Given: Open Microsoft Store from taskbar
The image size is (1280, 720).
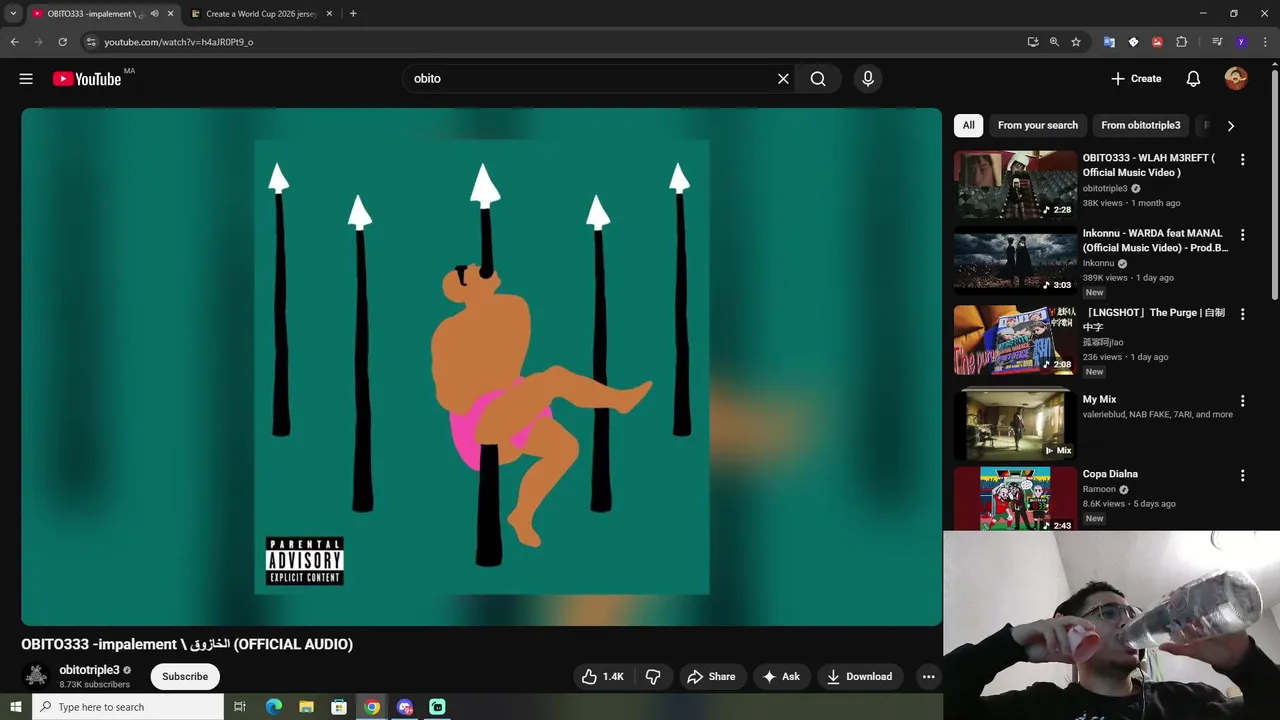Looking at the screenshot, I should pyautogui.click(x=339, y=707).
